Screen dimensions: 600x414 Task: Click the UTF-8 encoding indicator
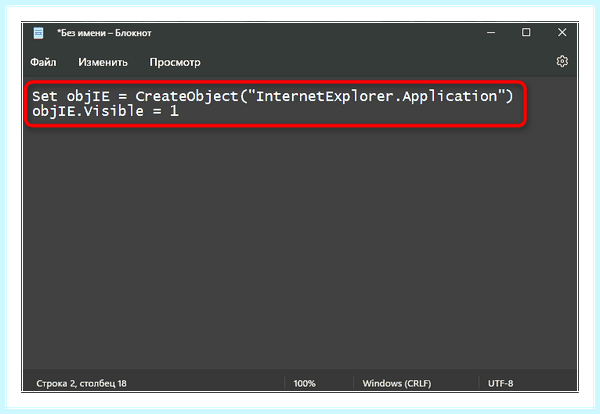tap(501, 383)
